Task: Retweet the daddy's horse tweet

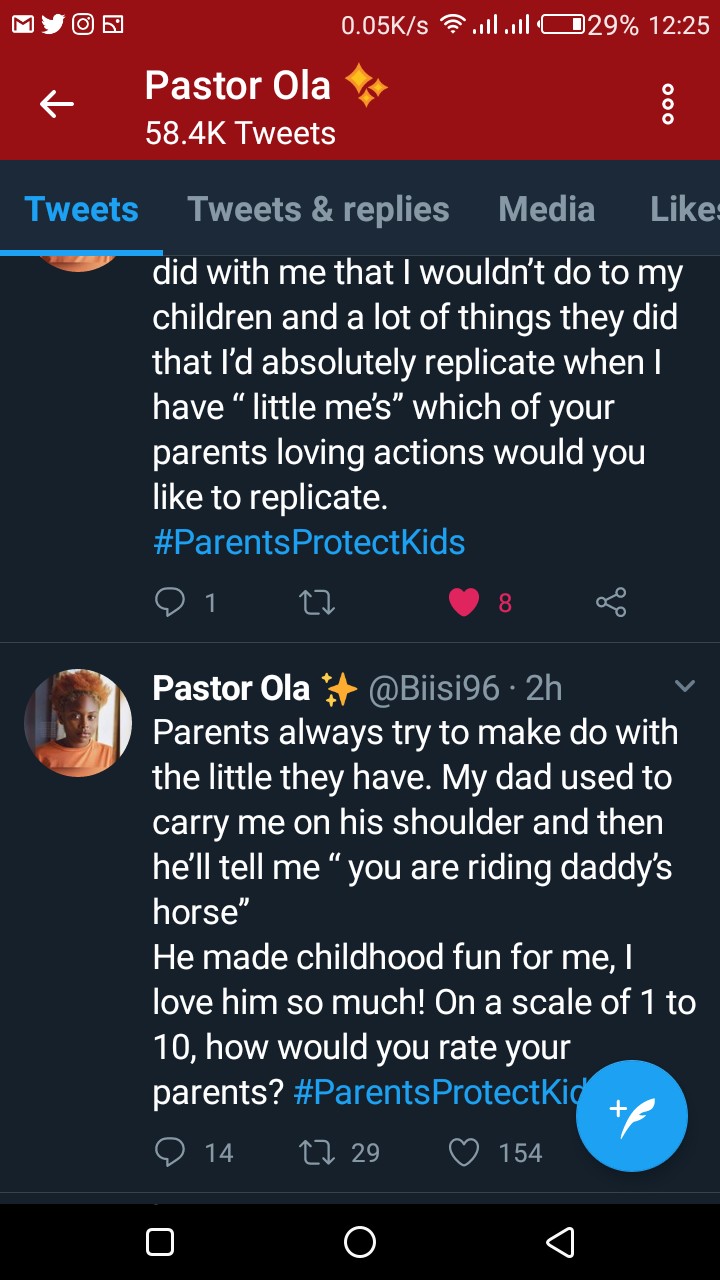Action: coord(316,1153)
